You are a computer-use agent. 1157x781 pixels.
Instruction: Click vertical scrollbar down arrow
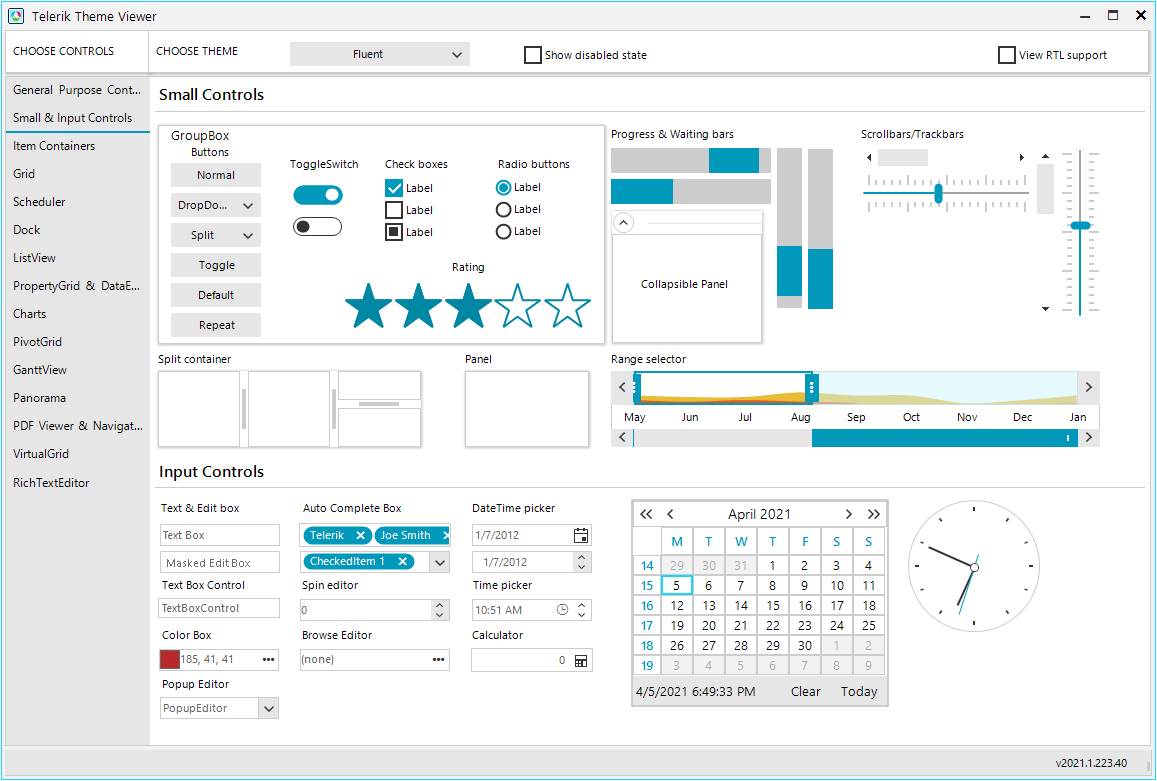pos(1046,309)
